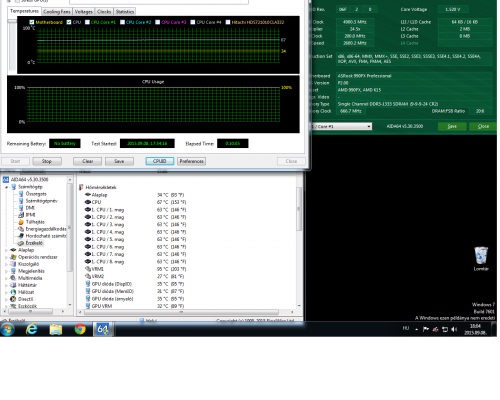Expand the Kiszolgáló tree node
This screenshot has width=500, height=400.
point(7,264)
